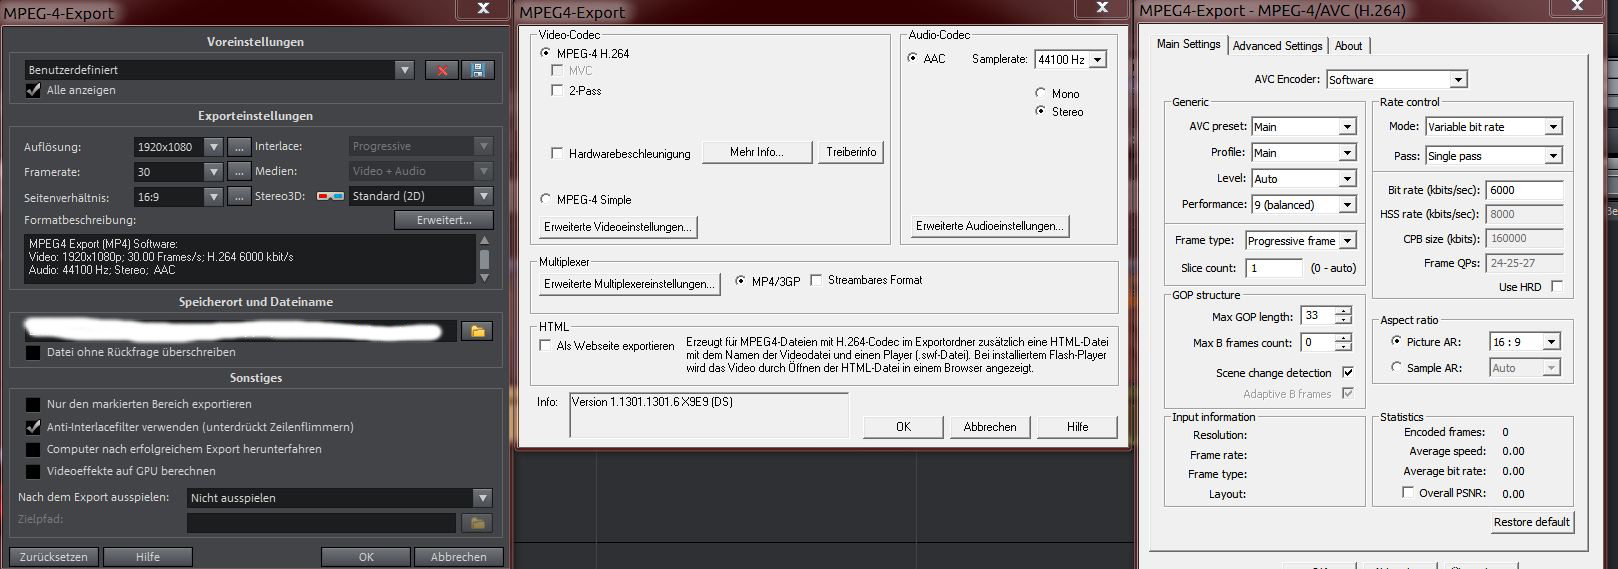Open the Auflösung 1920x1080 dropdown
The height and width of the screenshot is (569, 1618).
click(x=213, y=146)
